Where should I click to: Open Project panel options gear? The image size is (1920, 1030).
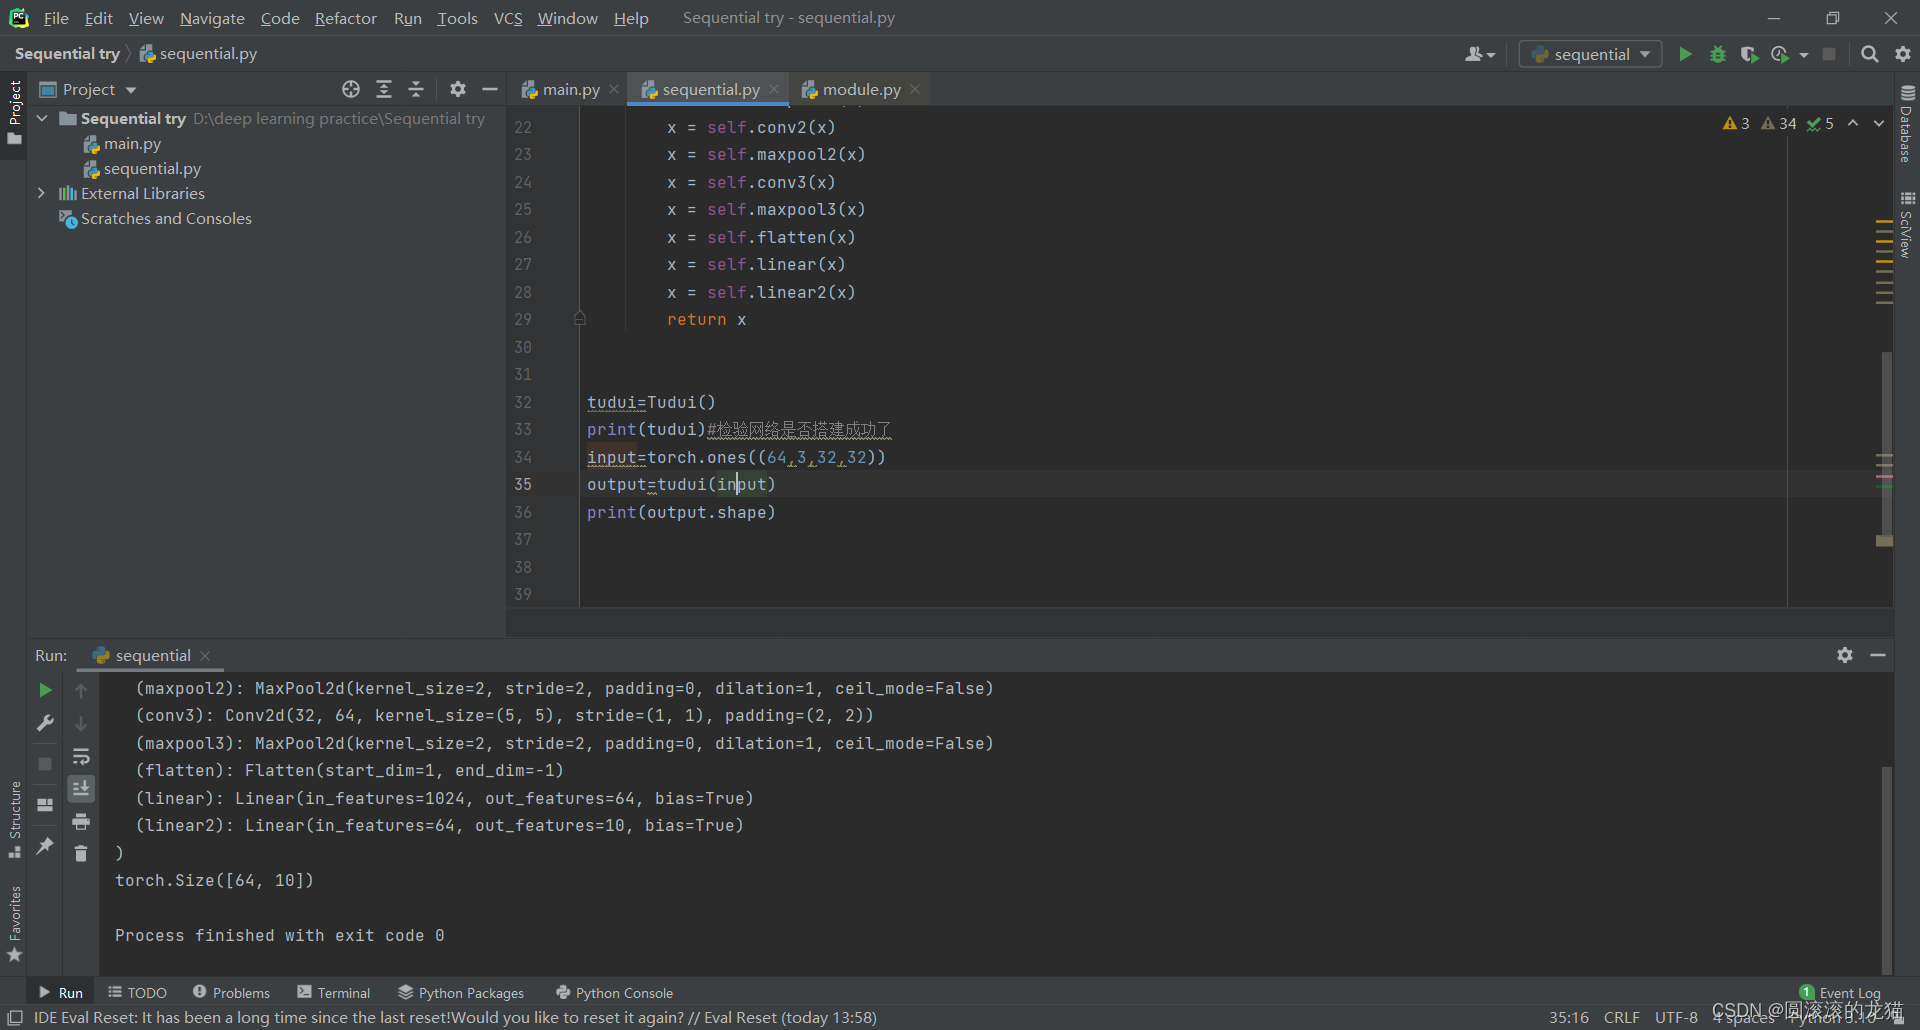(x=458, y=89)
